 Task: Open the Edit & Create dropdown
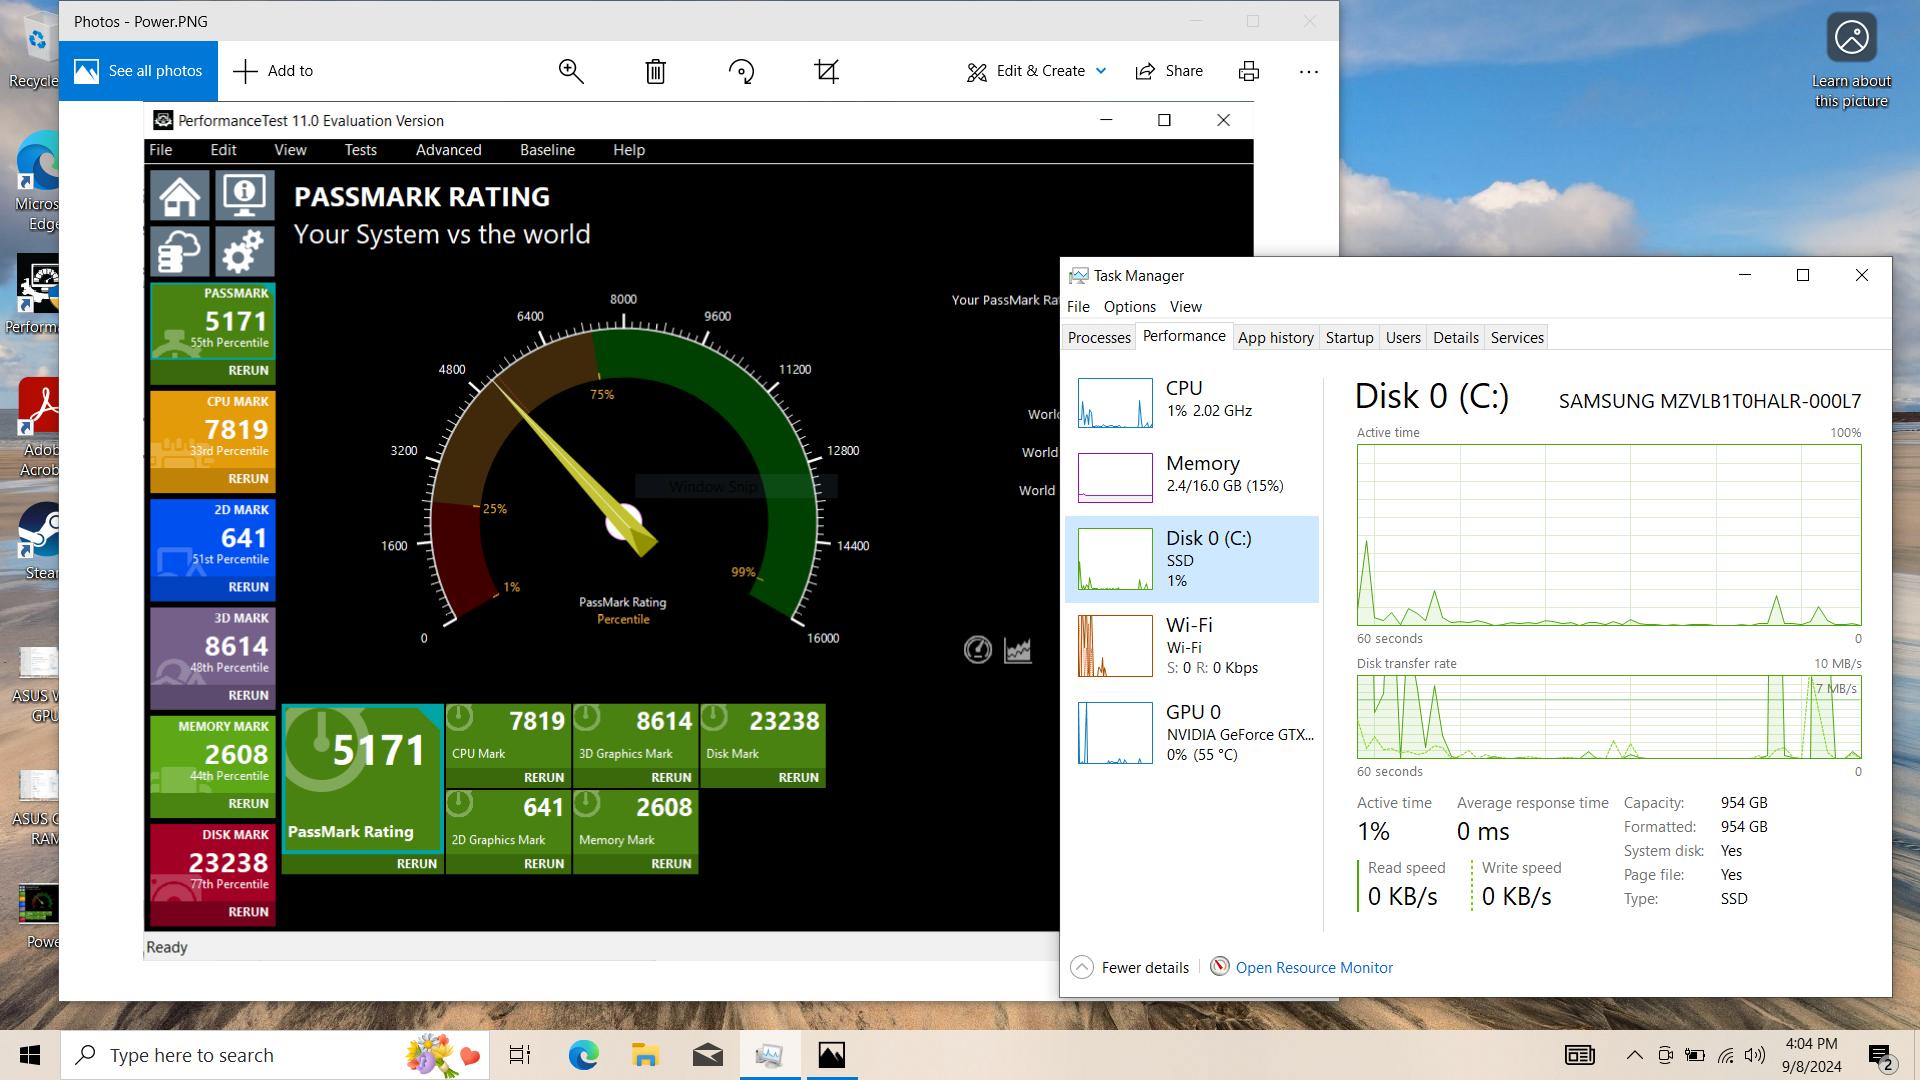coord(1037,71)
